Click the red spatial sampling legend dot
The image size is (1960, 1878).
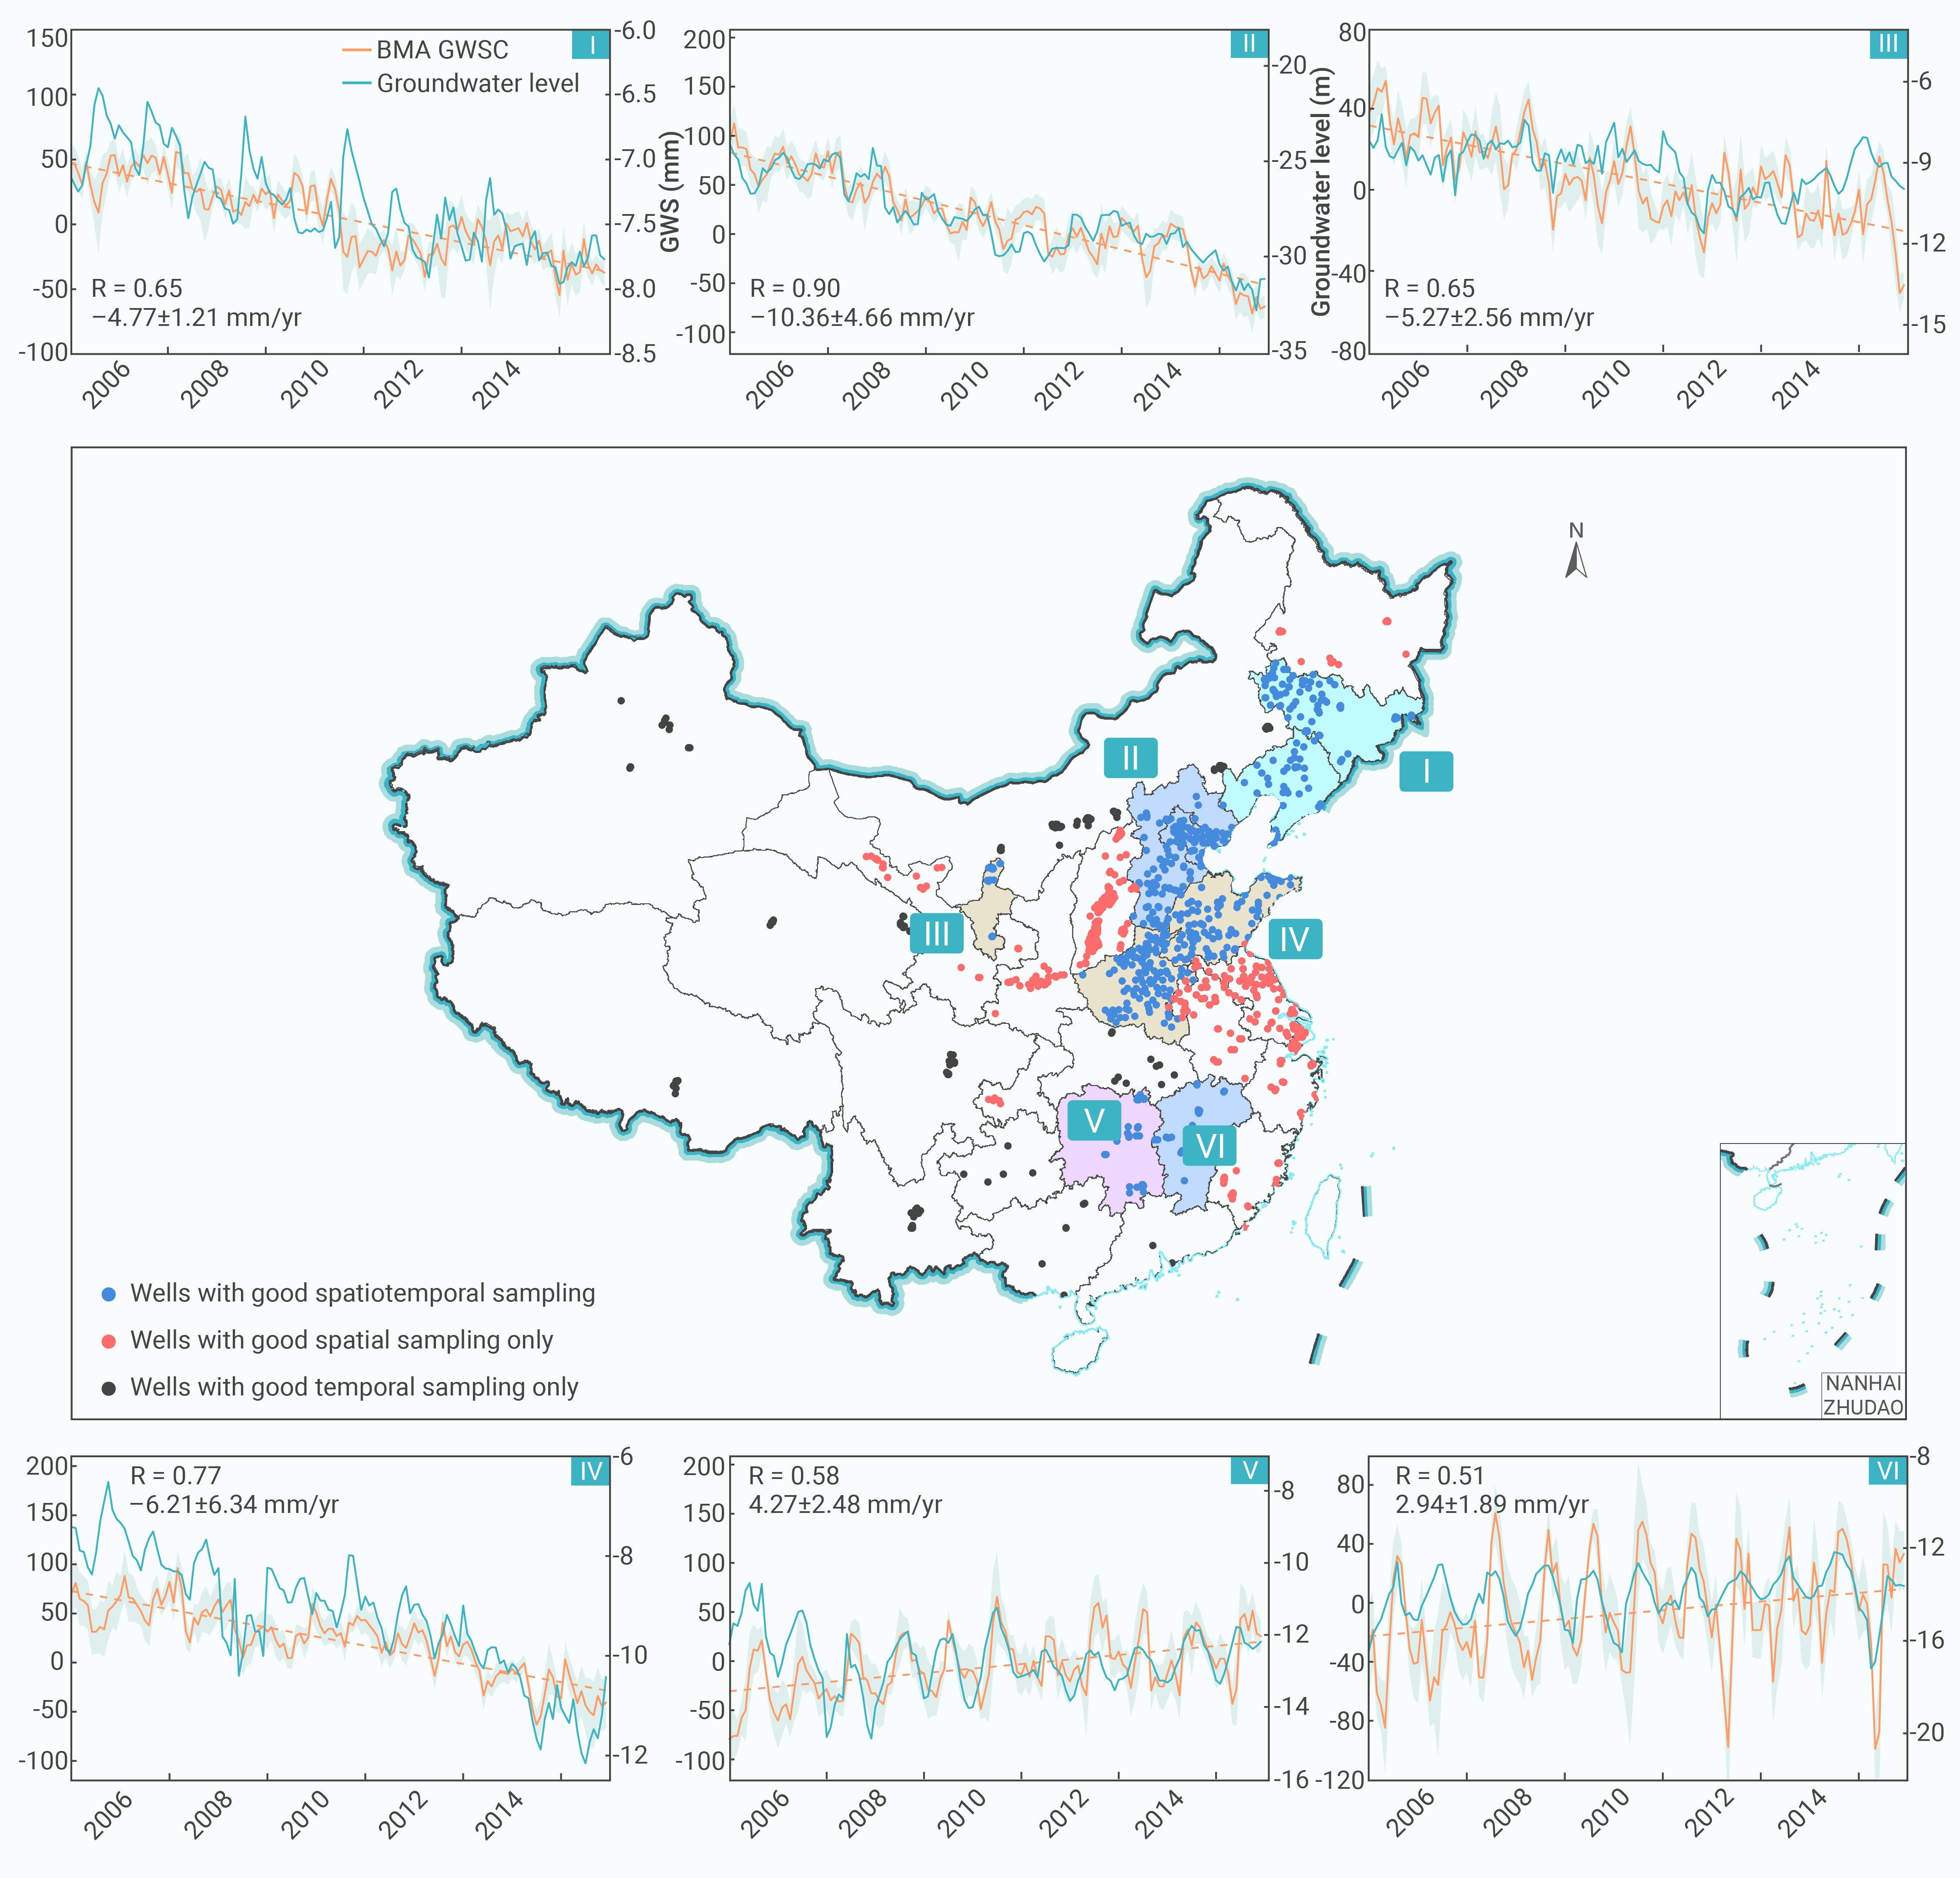pyautogui.click(x=109, y=1341)
